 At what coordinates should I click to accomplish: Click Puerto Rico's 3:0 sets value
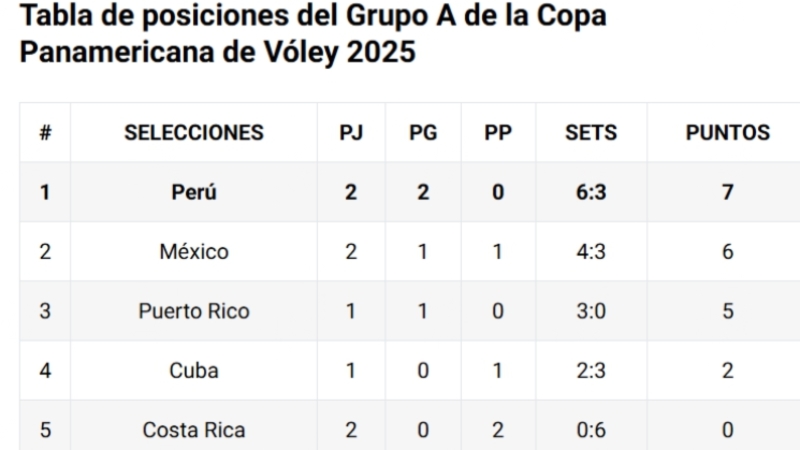[x=591, y=311]
